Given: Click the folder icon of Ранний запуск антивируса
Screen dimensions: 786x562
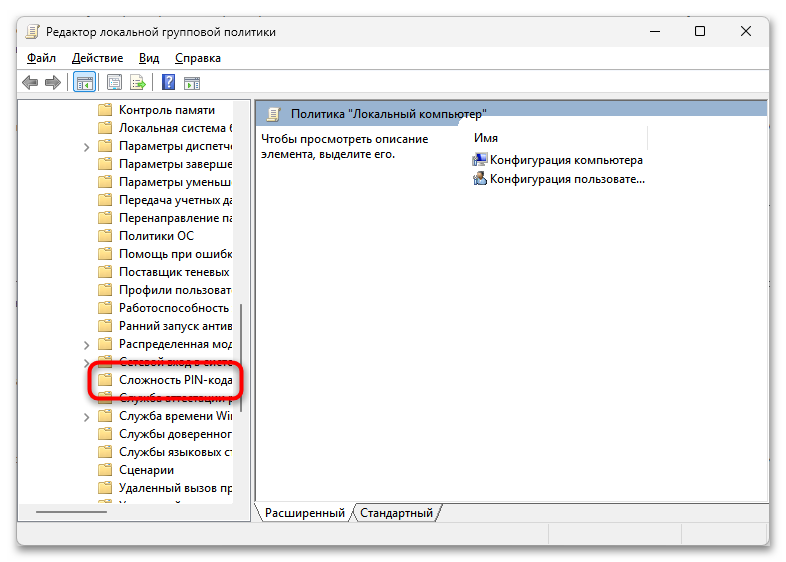Looking at the screenshot, I should pos(105,326).
